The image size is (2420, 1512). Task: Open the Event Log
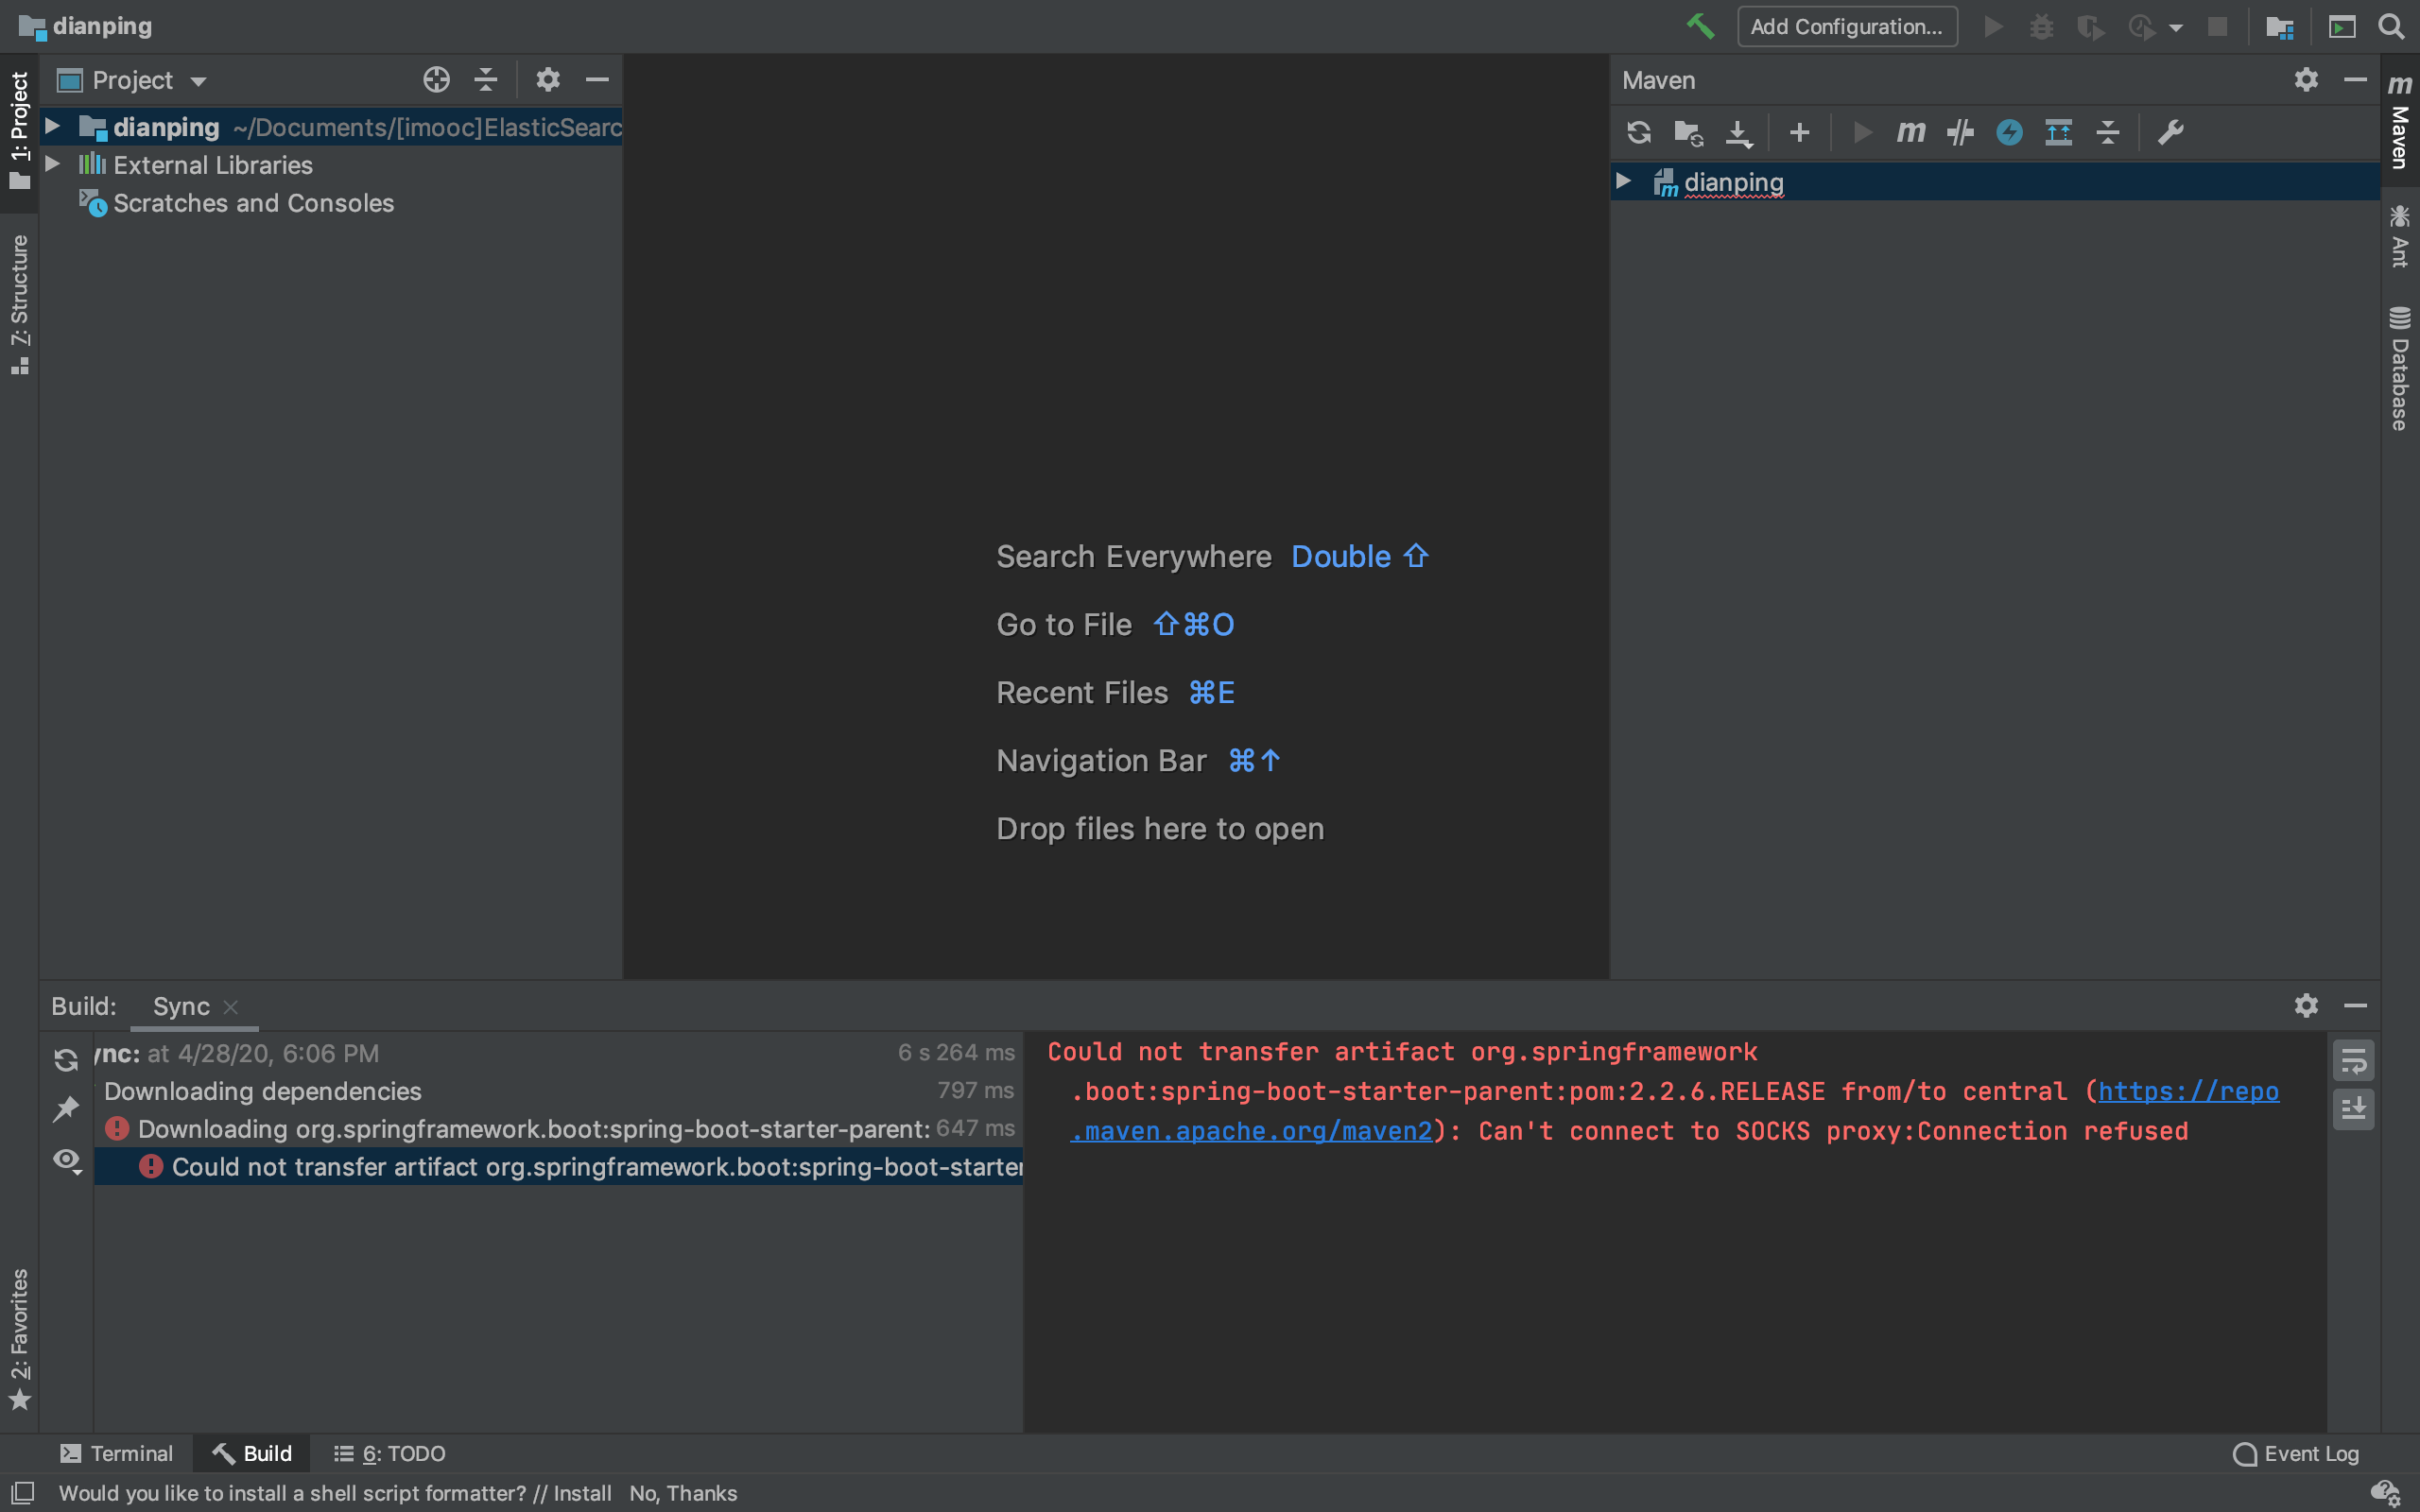[2296, 1453]
